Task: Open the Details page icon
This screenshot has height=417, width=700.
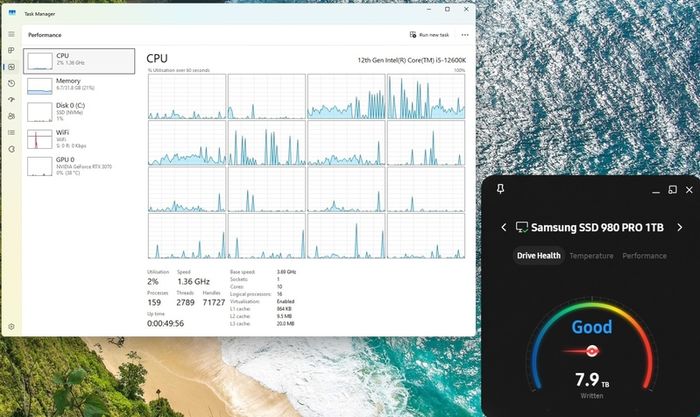Action: (x=12, y=133)
